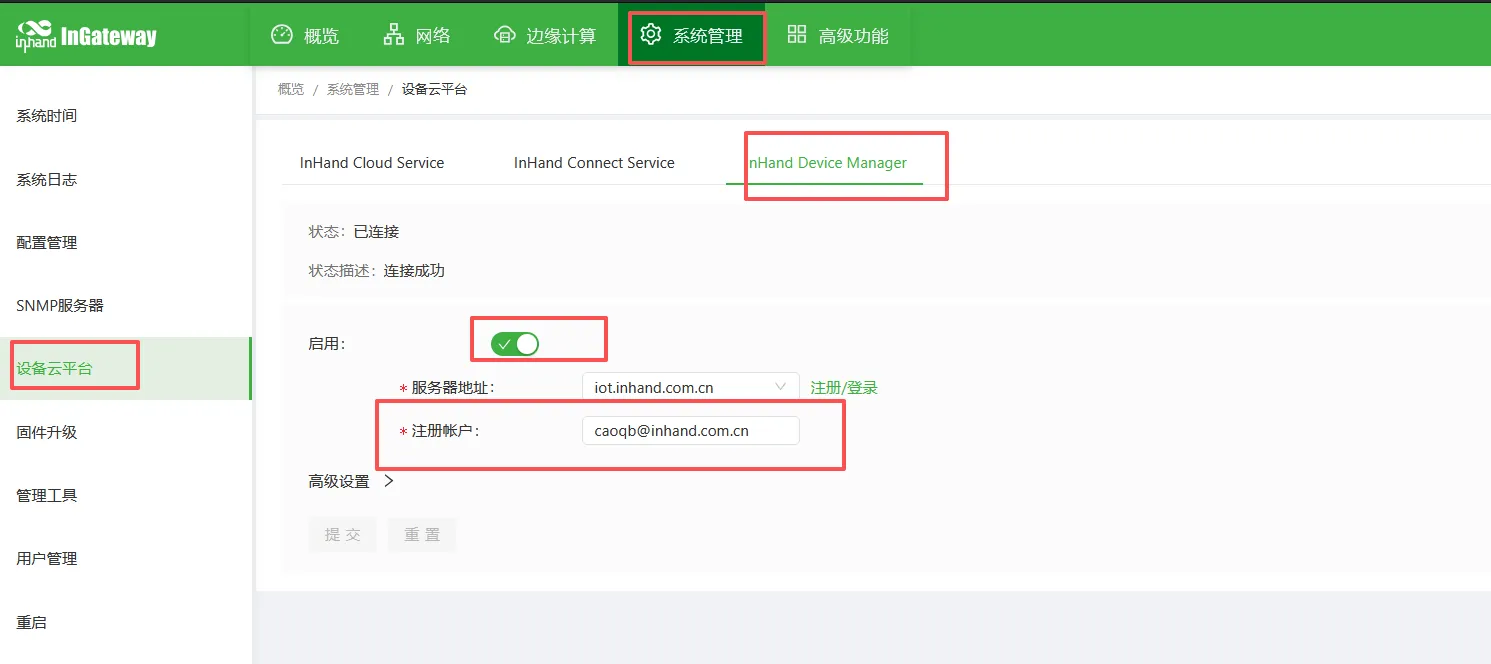
Task: Click the 系统管理 breadcrumb link
Action: pyautogui.click(x=353, y=90)
